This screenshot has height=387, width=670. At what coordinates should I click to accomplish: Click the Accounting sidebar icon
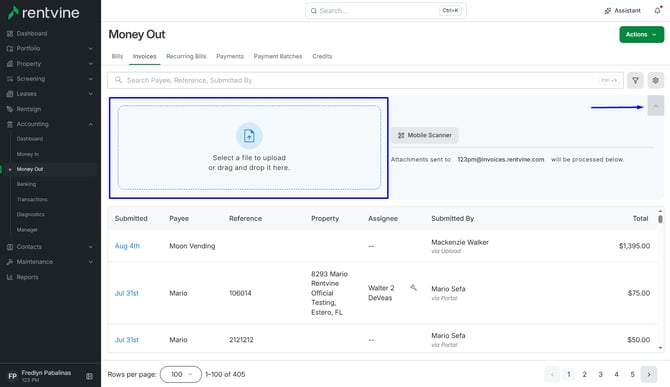10,124
